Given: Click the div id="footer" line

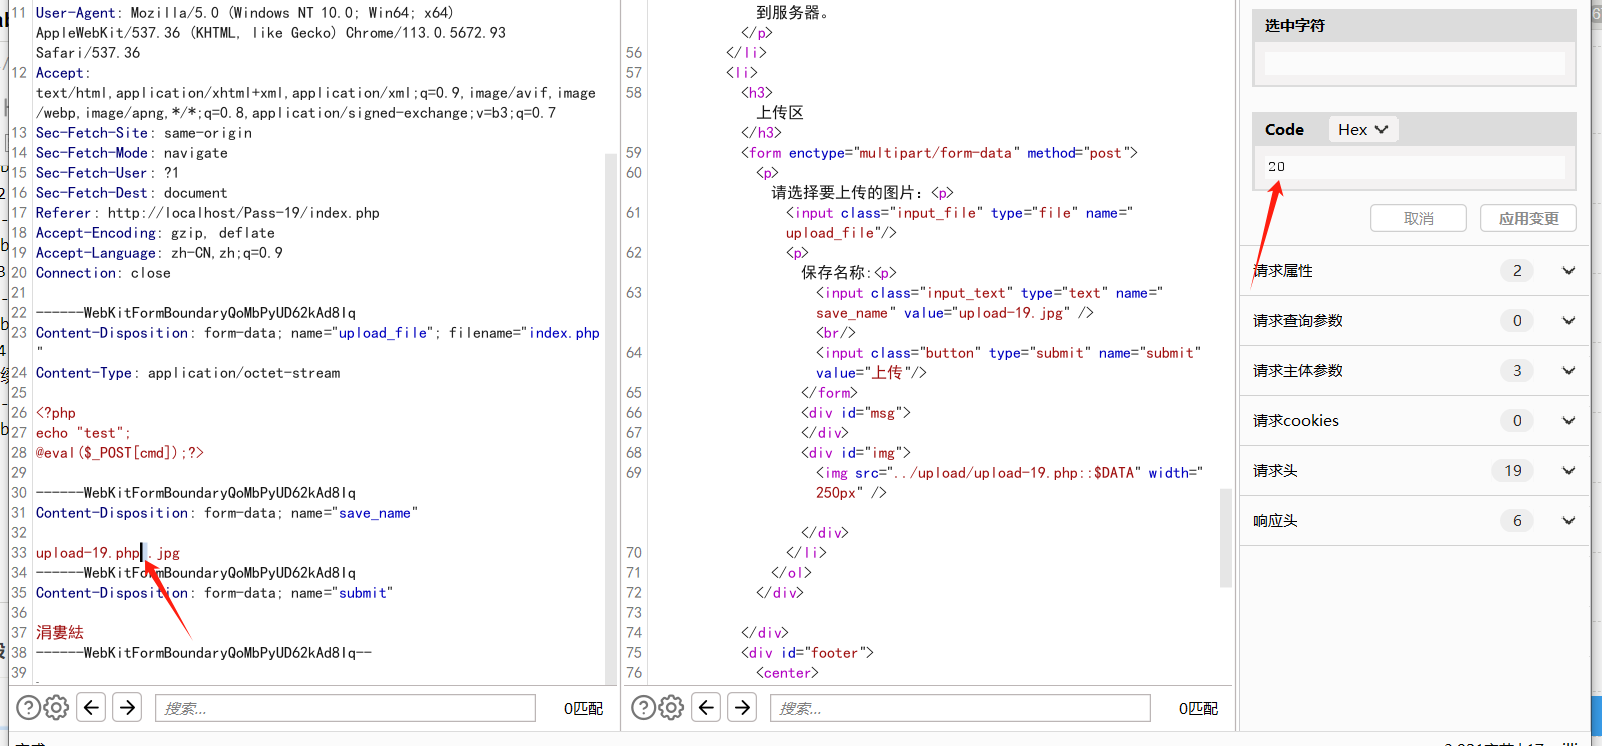Looking at the screenshot, I should tap(807, 653).
